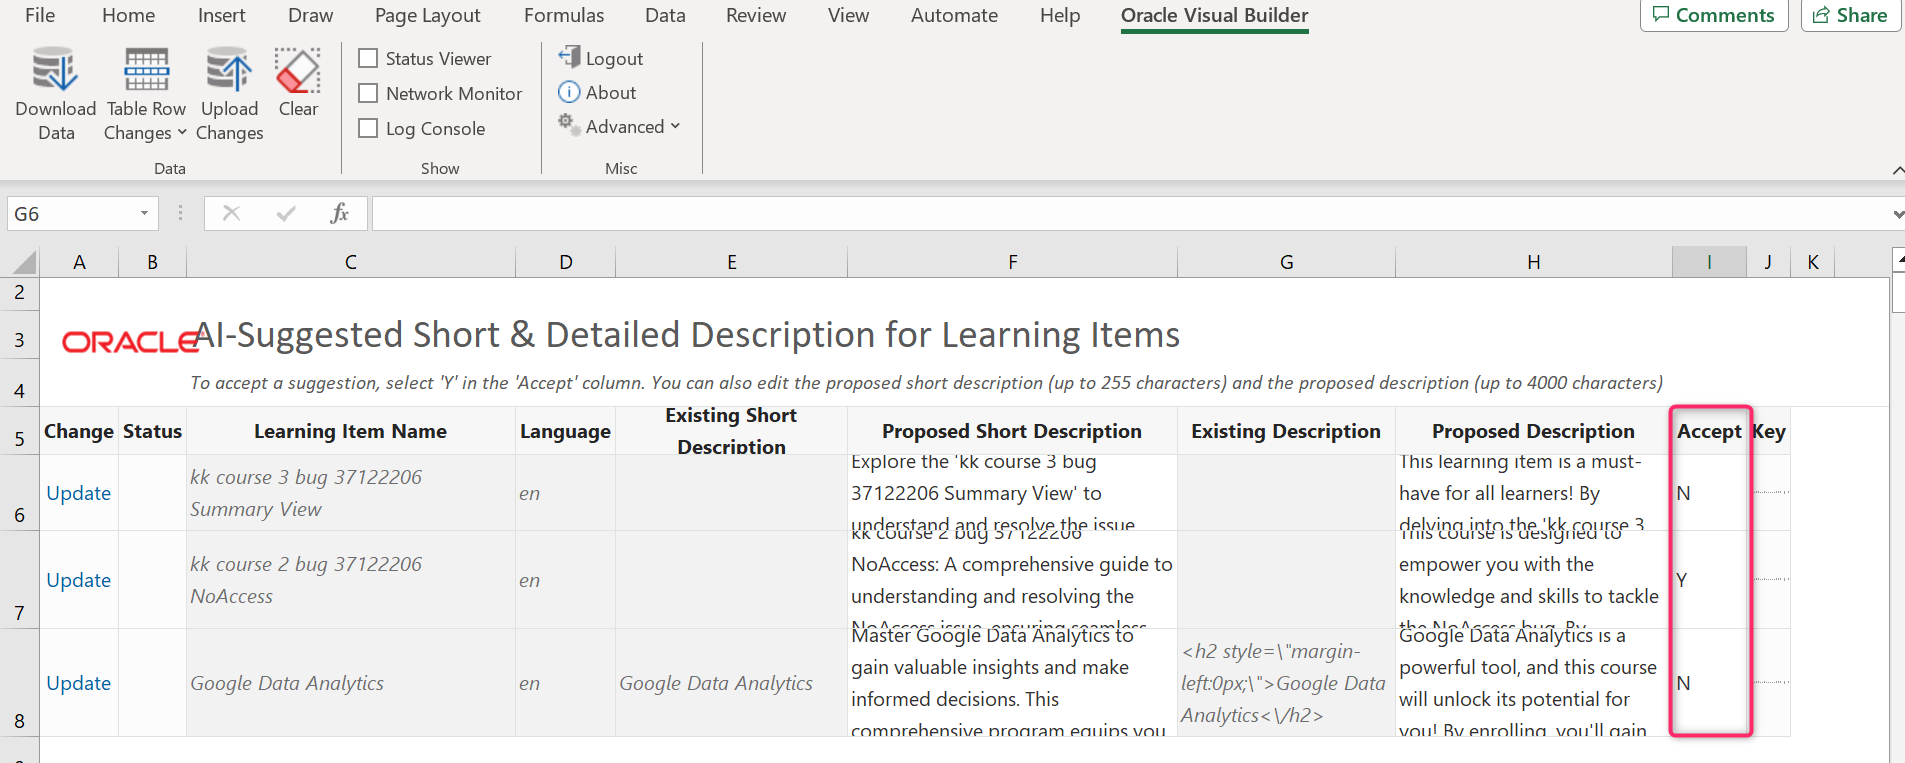
Task: Switch to the Draw tab
Action: 310,15
